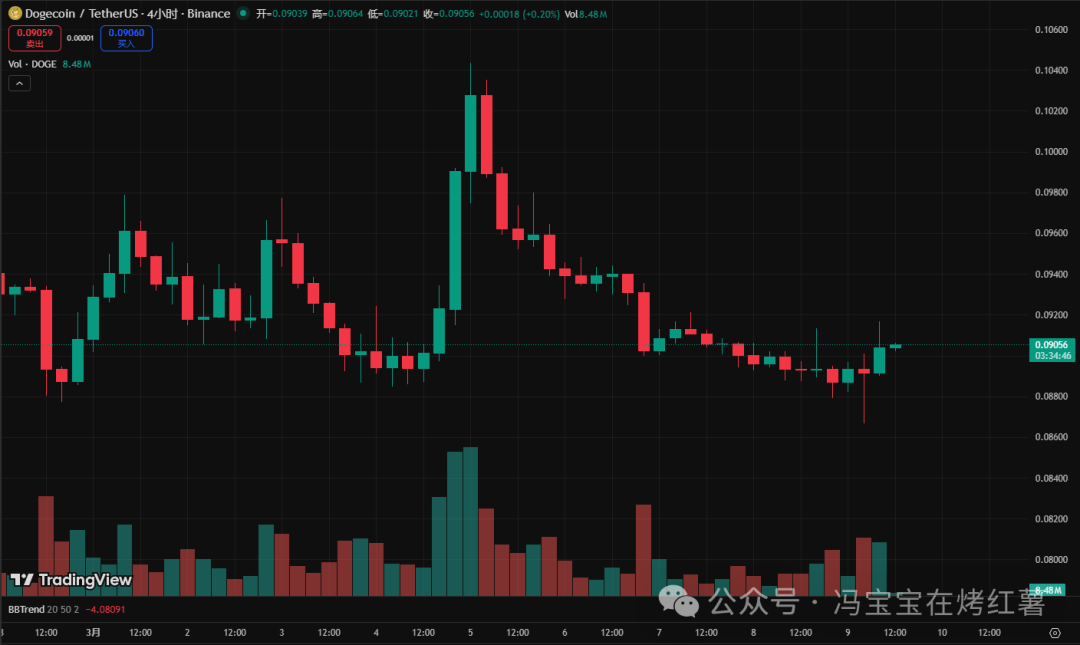
Task: Collapse the indicator legend with chevron button
Action: coord(20,84)
